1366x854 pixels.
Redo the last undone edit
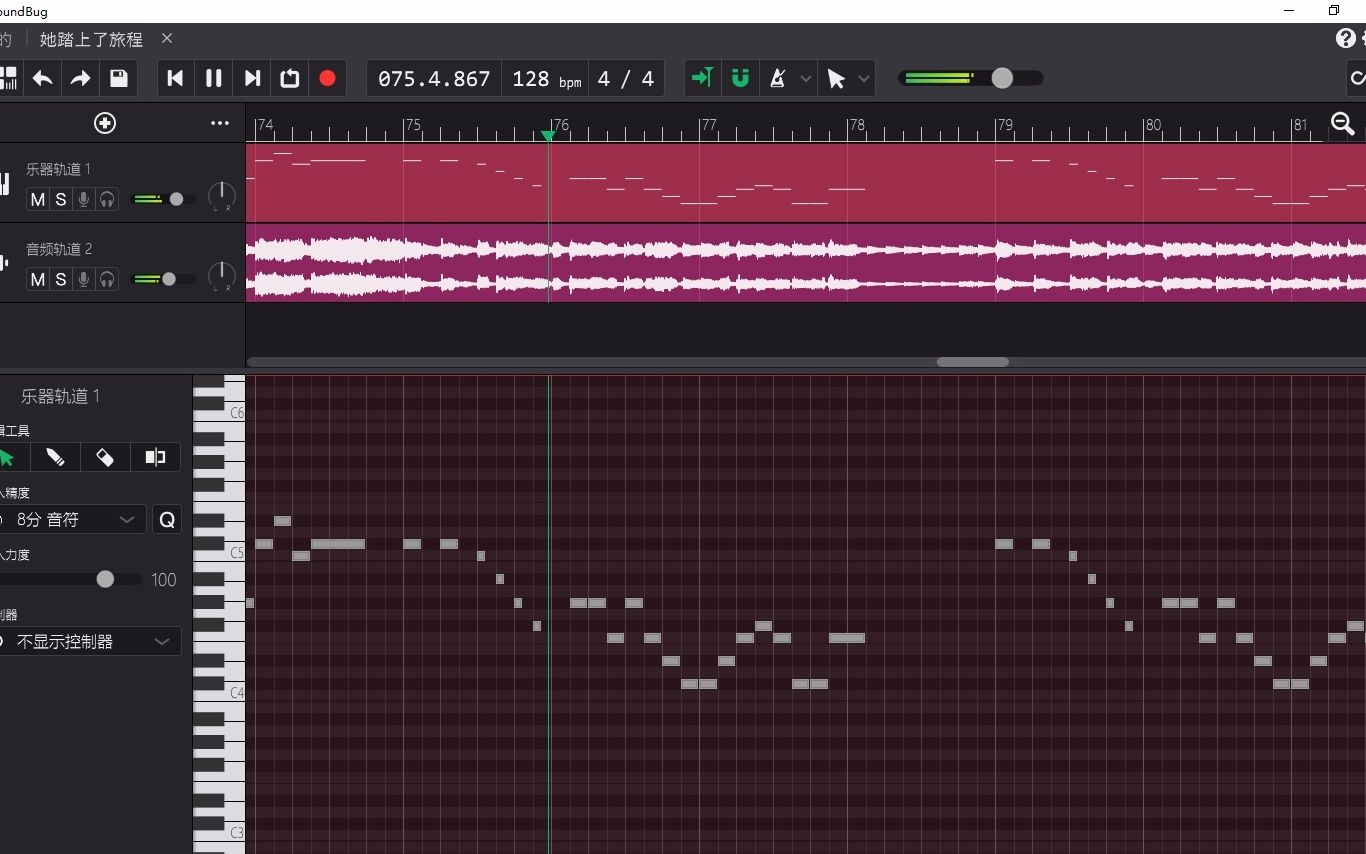[80, 78]
